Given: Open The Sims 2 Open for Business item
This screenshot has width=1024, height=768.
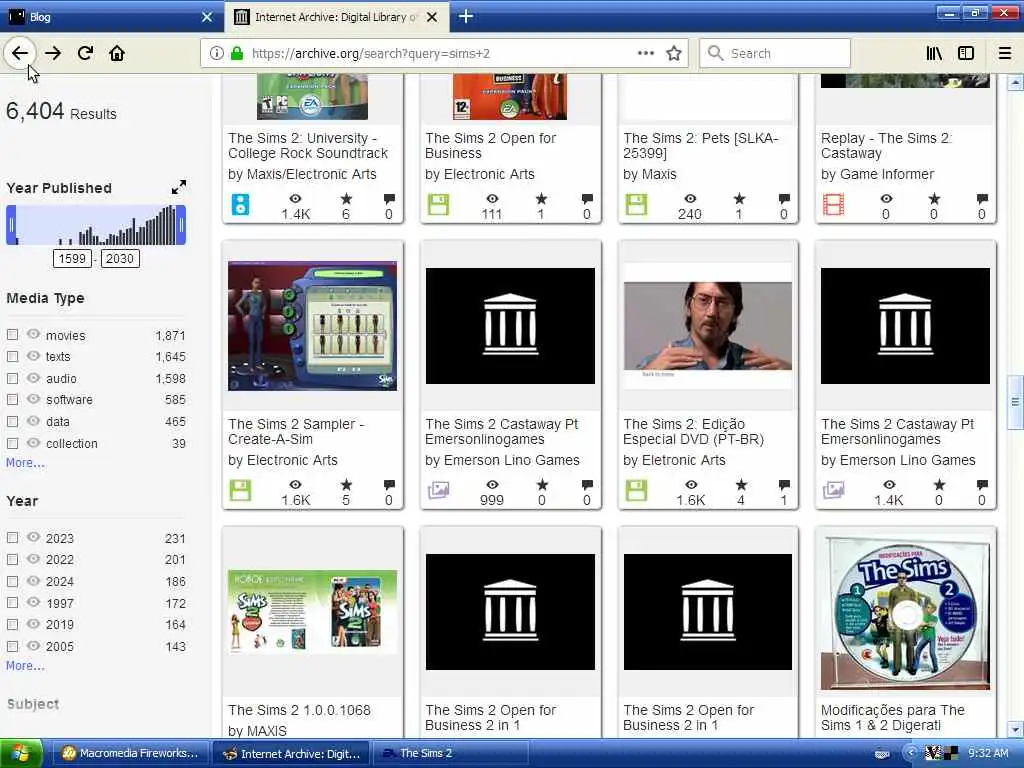Looking at the screenshot, I should pos(490,146).
